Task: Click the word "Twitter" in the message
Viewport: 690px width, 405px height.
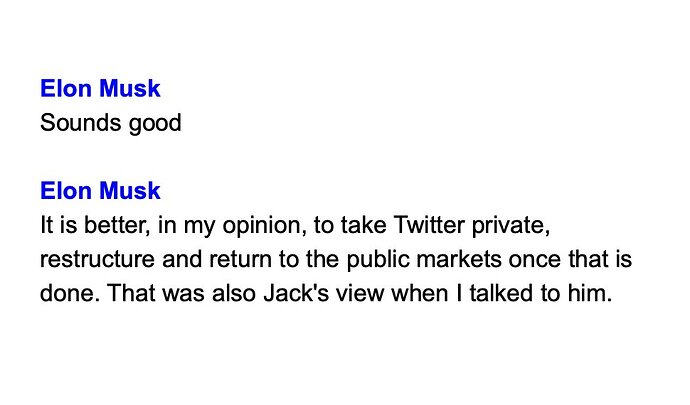Action: (429, 225)
